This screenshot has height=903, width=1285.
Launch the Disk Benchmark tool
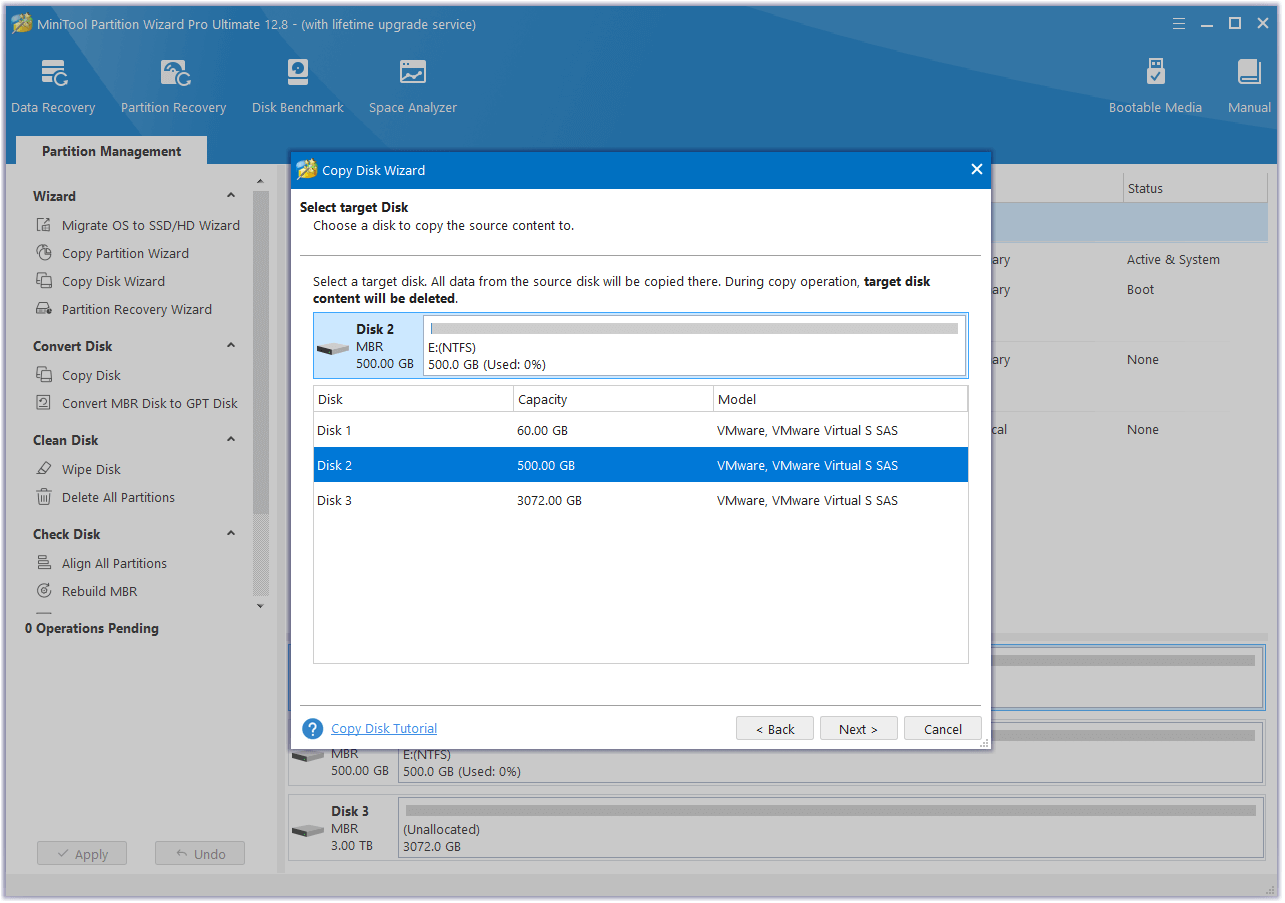point(298,86)
